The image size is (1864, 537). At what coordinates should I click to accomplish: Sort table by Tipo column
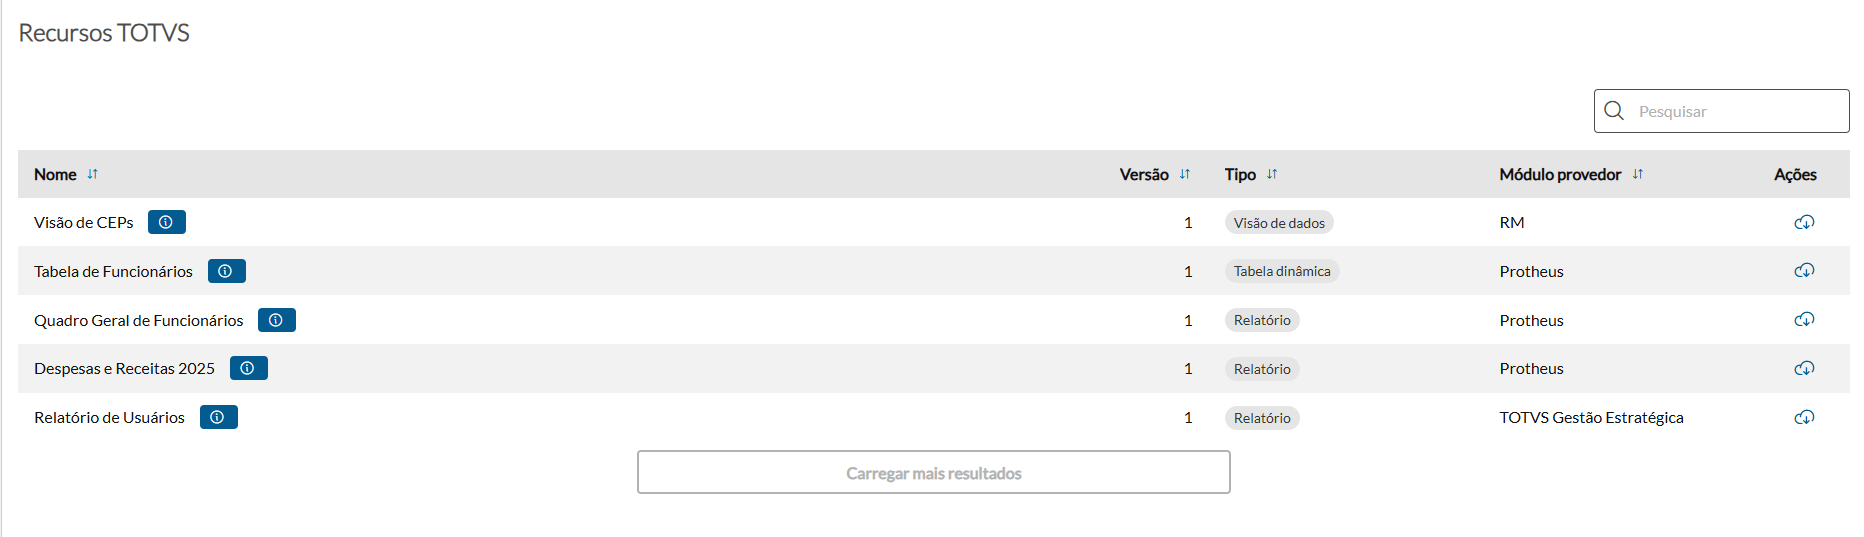click(x=1272, y=174)
